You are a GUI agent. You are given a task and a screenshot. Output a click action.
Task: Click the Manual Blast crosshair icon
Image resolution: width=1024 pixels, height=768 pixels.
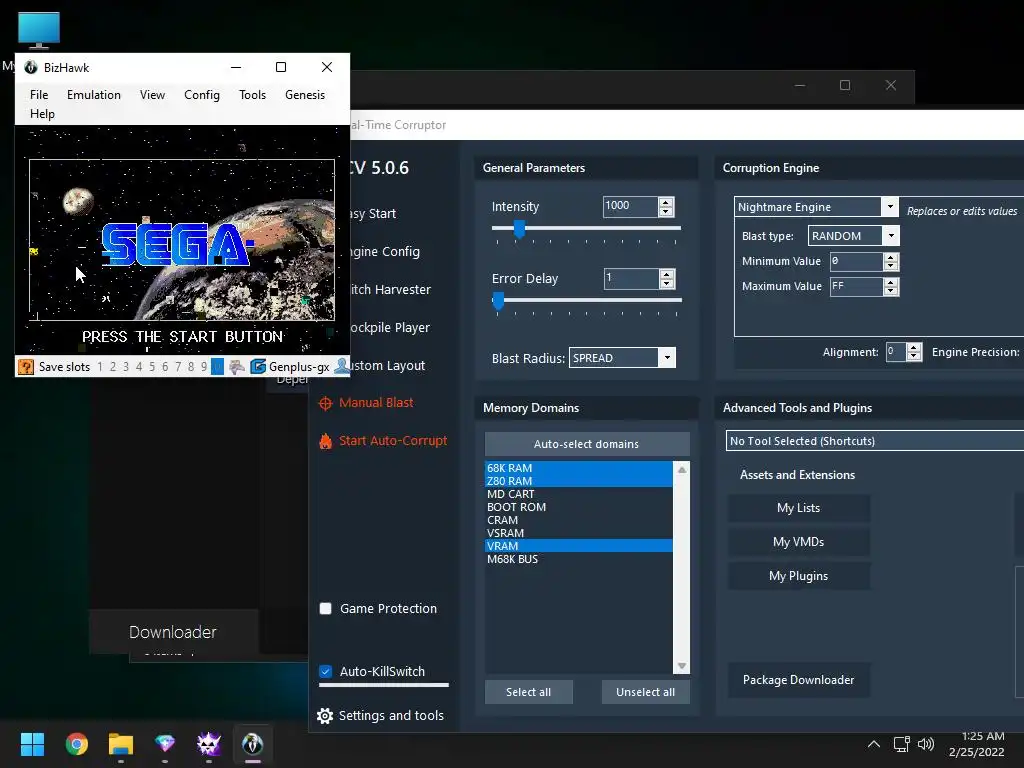point(325,403)
